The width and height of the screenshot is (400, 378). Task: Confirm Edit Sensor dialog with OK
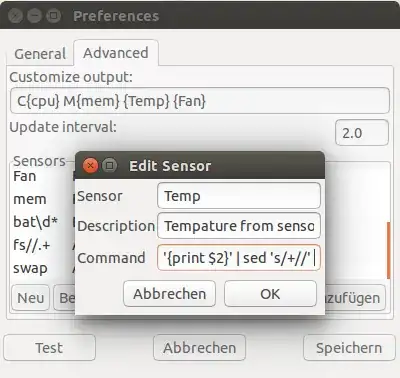[x=270, y=294]
